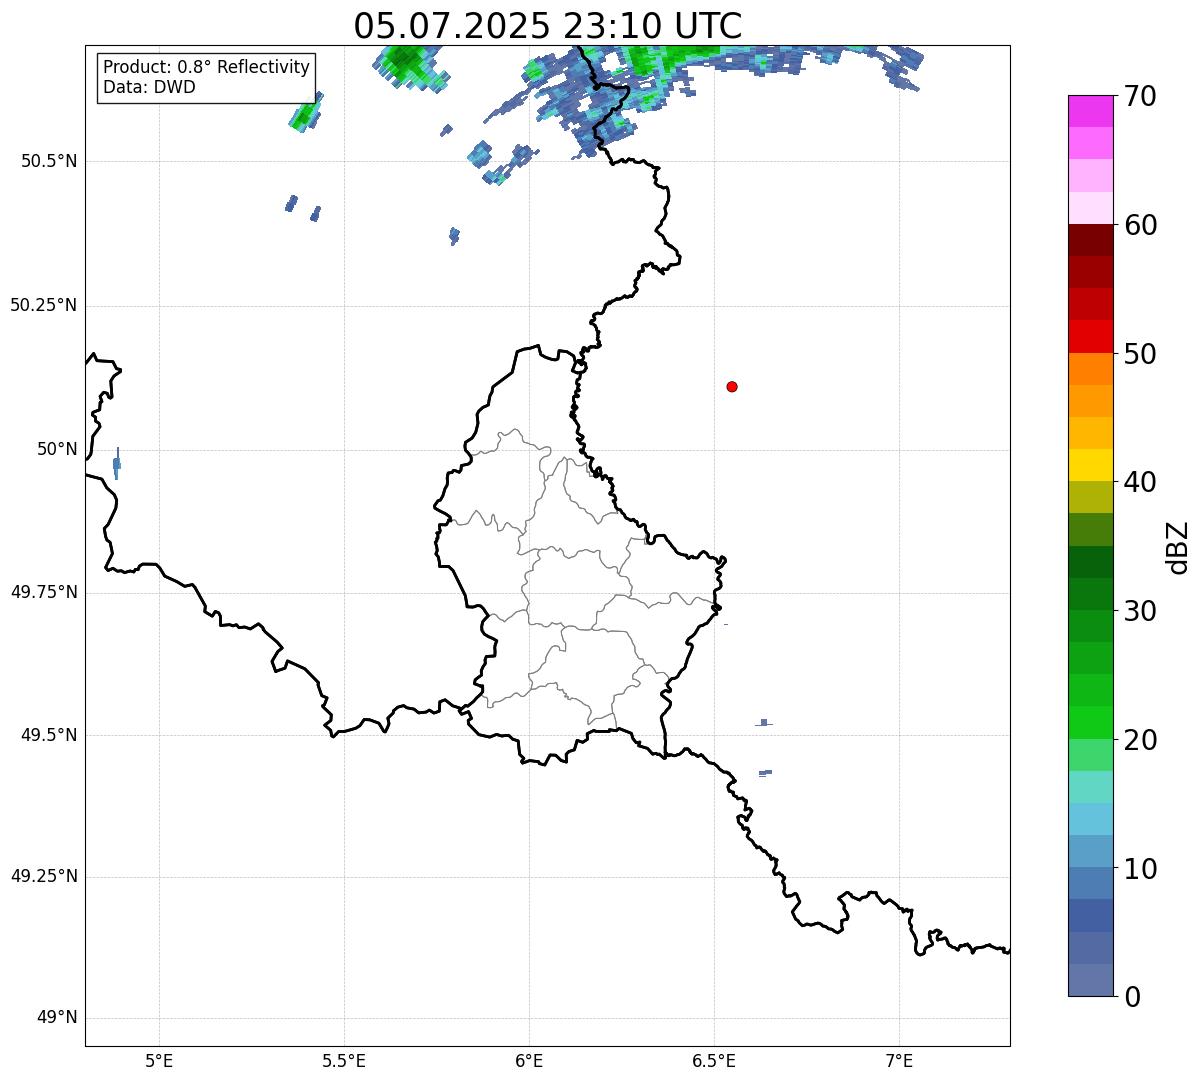
Task: Click the 'Data: DWD' label
Action: pyautogui.click(x=149, y=87)
